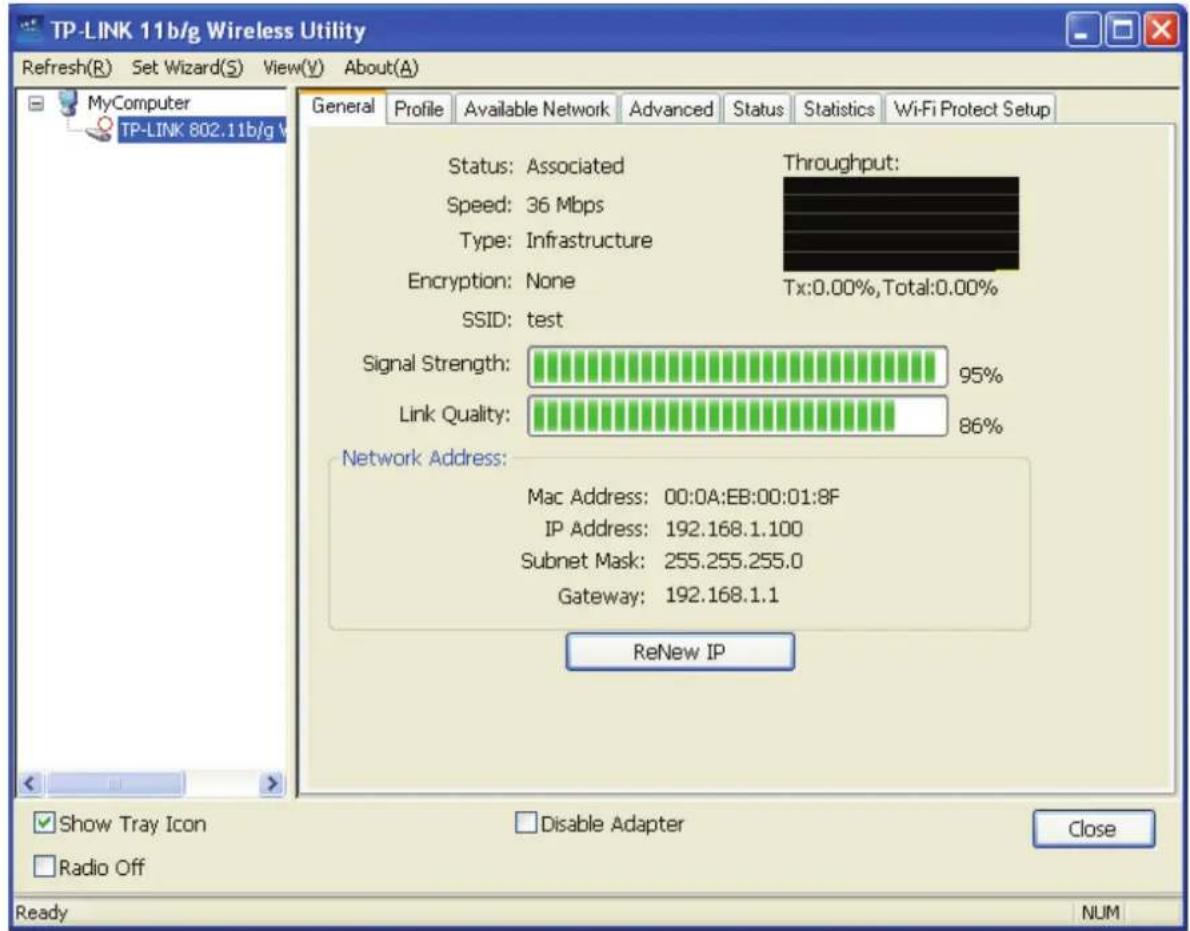Click the NUM indicator in status bar
This screenshot has width=1190, height=931.
(1100, 912)
